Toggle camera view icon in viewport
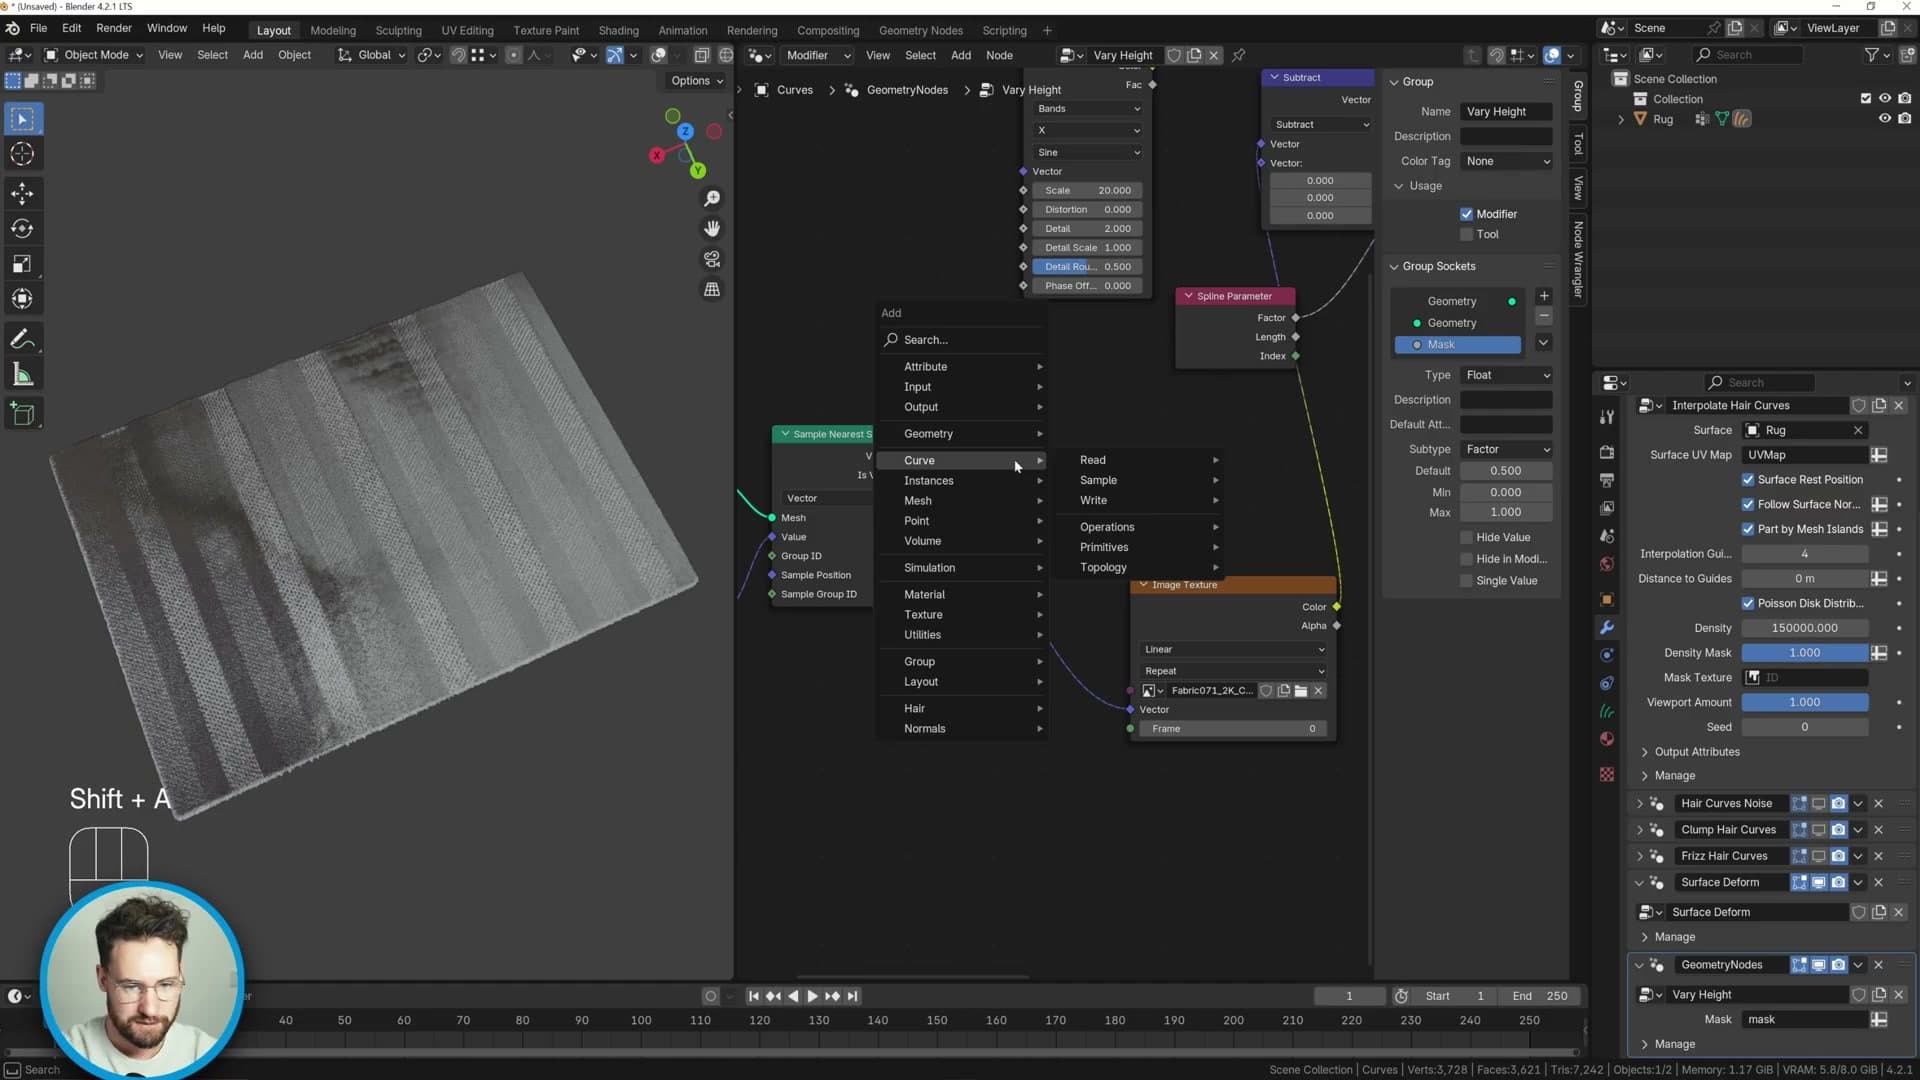 pos(712,259)
